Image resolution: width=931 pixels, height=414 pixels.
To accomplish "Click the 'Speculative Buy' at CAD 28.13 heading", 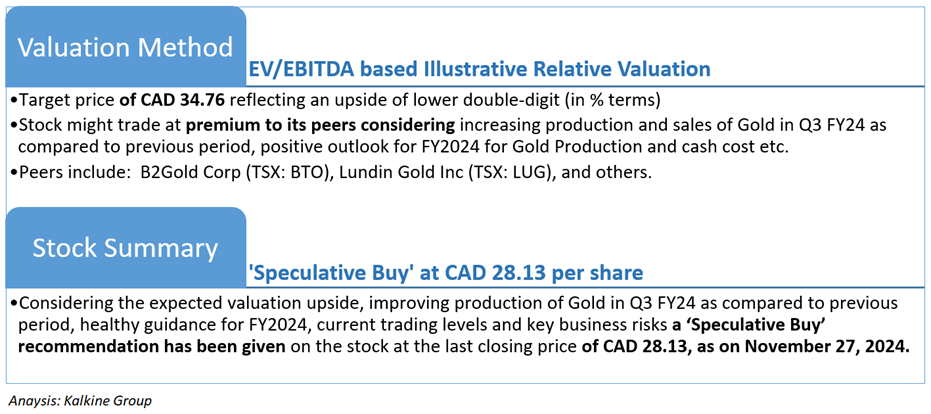I will pyautogui.click(x=446, y=272).
